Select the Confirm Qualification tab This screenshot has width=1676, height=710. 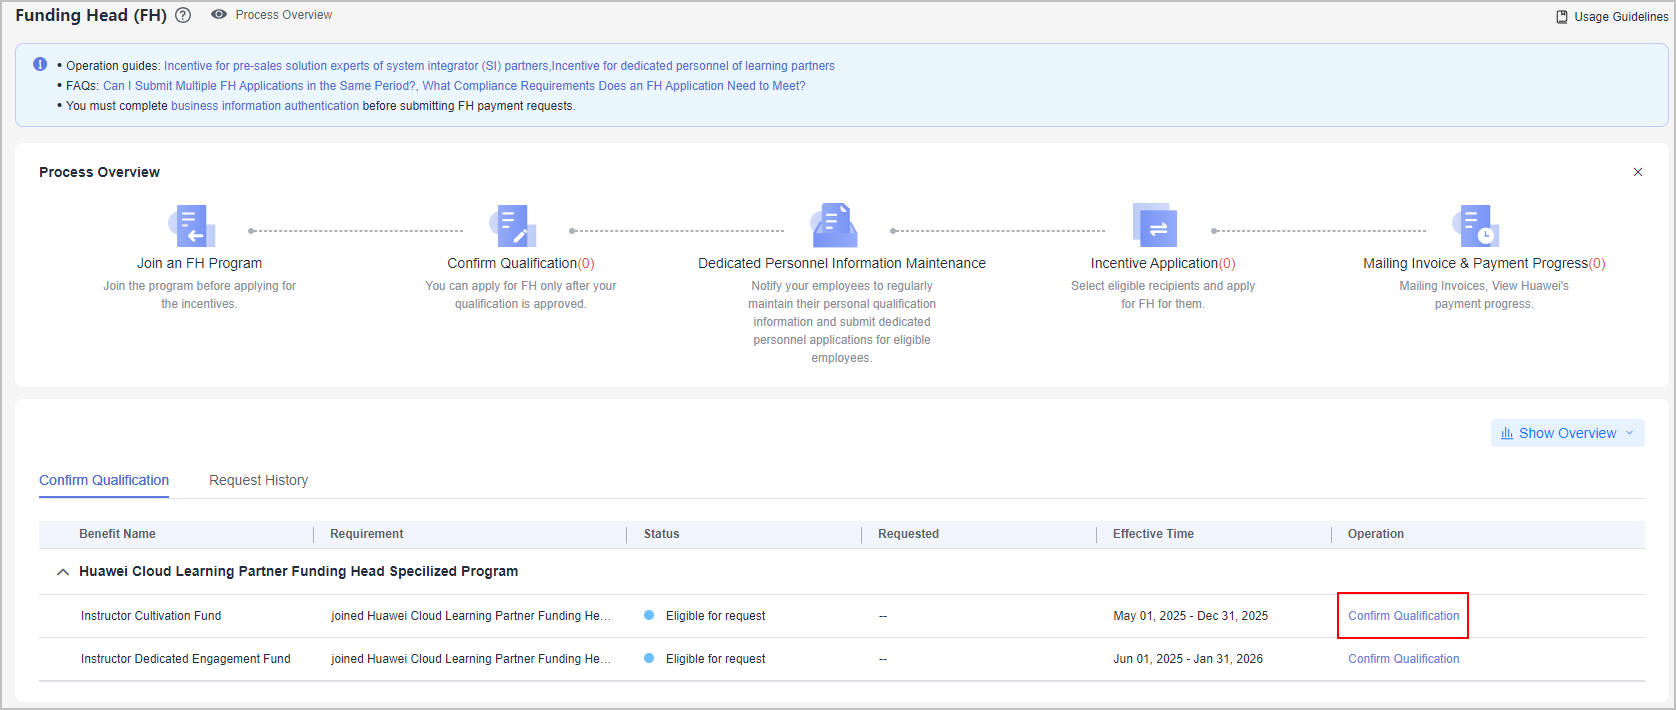[104, 480]
